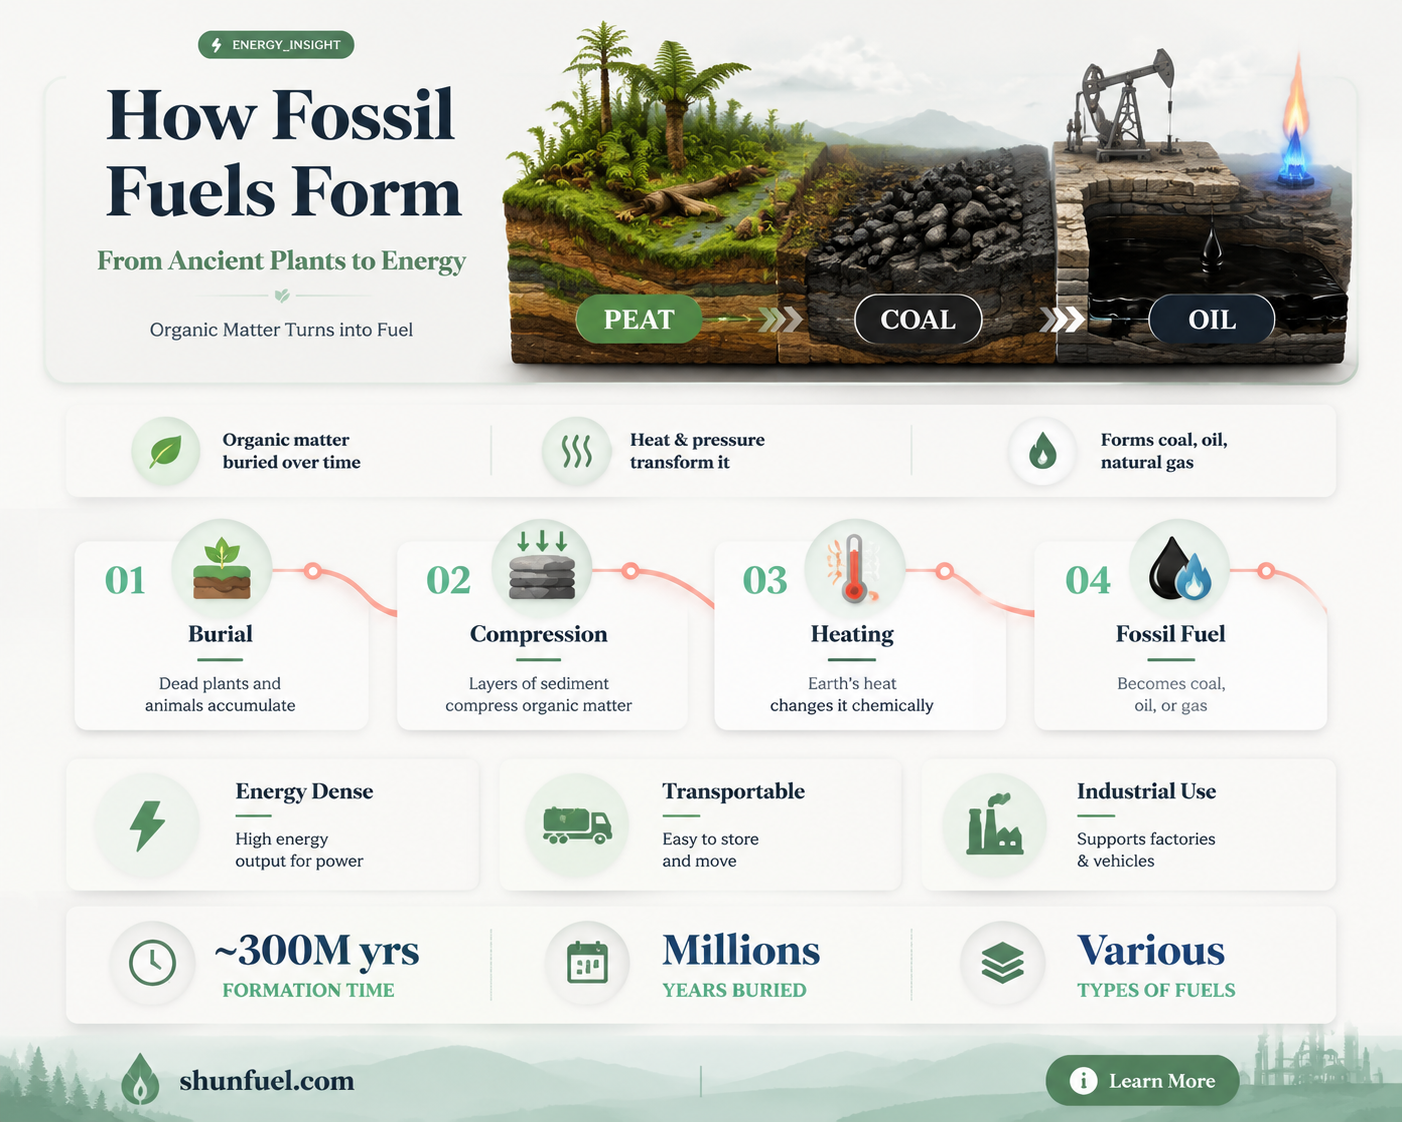The image size is (1402, 1122).
Task: Click the step number 02
Action: pyautogui.click(x=448, y=580)
